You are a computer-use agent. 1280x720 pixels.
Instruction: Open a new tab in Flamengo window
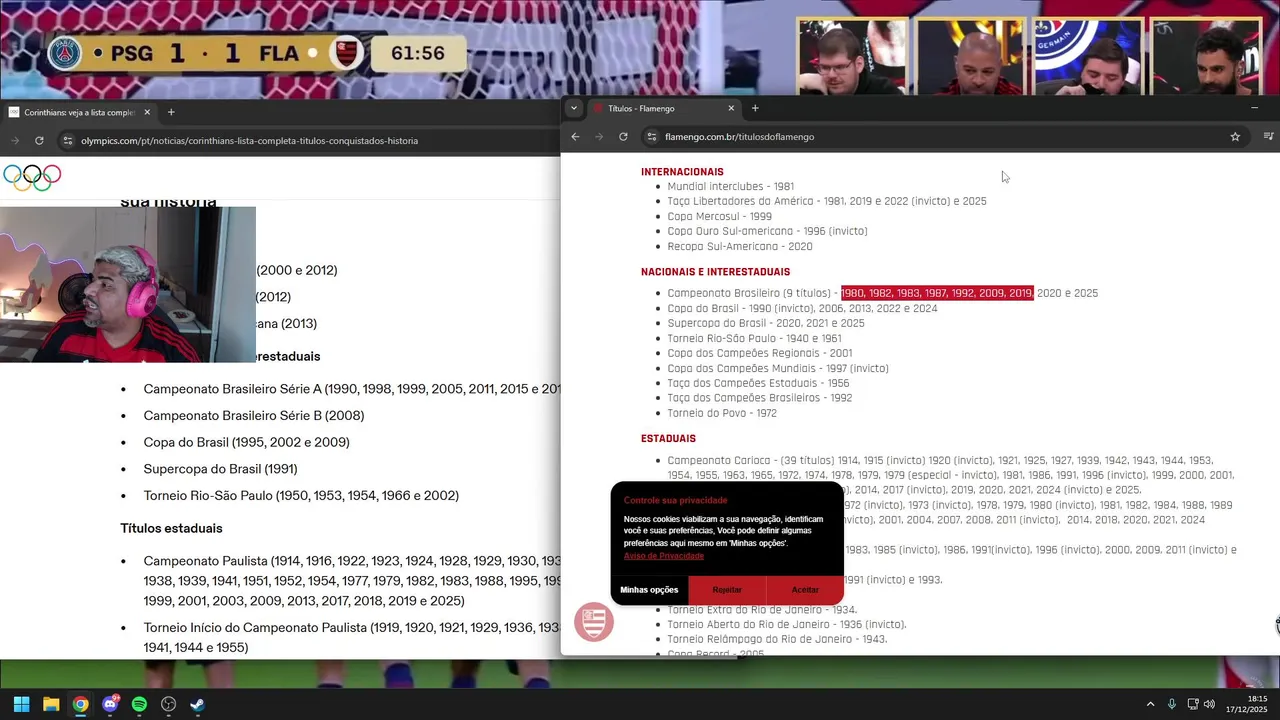pos(755,108)
